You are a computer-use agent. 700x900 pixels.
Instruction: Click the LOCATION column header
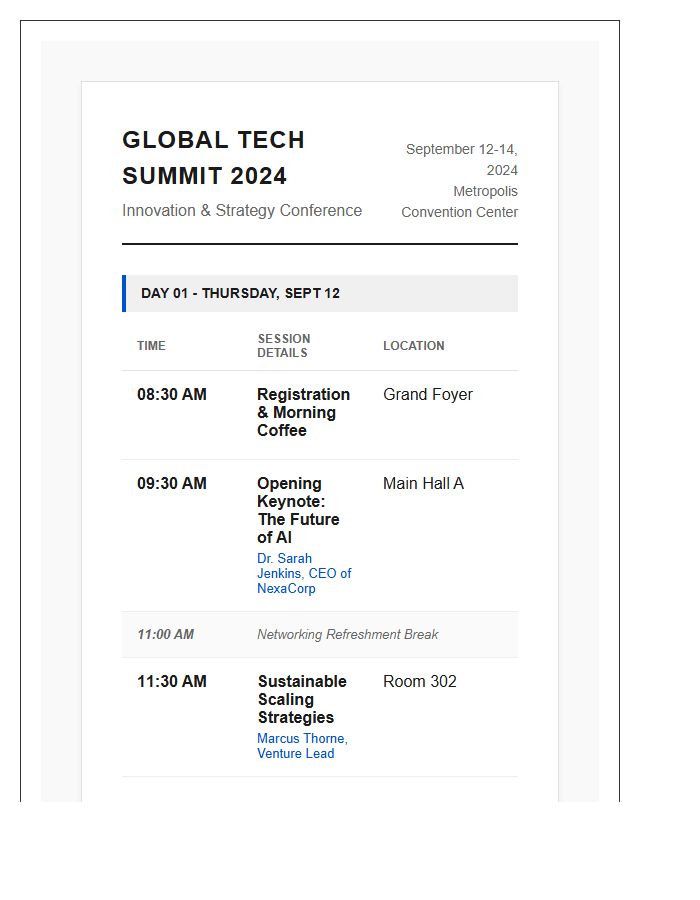click(x=414, y=346)
